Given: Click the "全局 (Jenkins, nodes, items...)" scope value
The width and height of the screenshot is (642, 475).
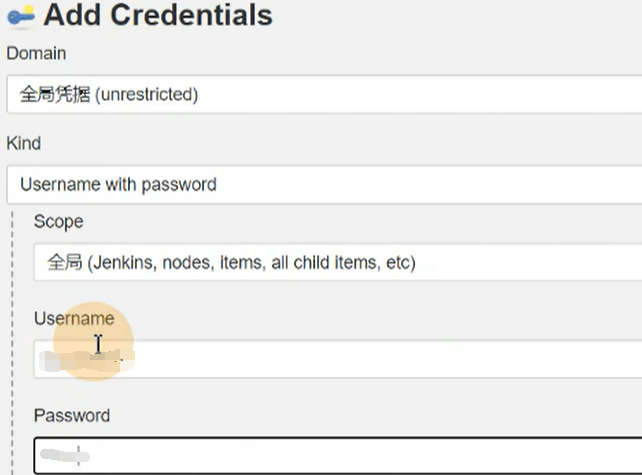Looking at the screenshot, I should point(231,263).
